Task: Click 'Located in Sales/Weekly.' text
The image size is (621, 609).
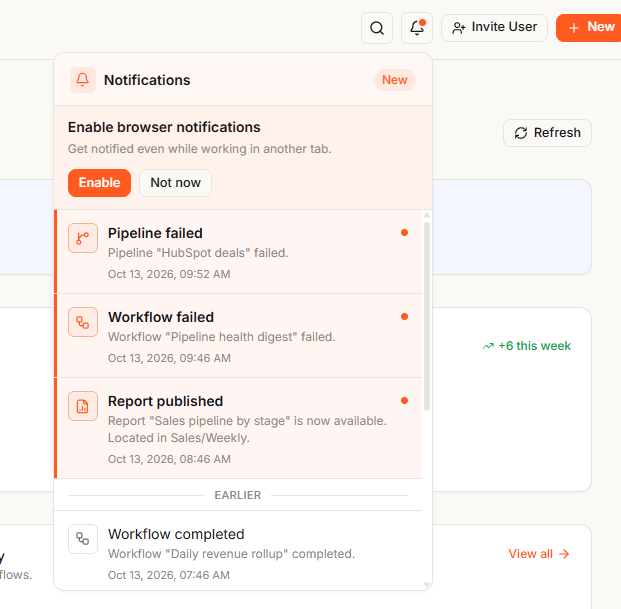Action: coord(179,438)
